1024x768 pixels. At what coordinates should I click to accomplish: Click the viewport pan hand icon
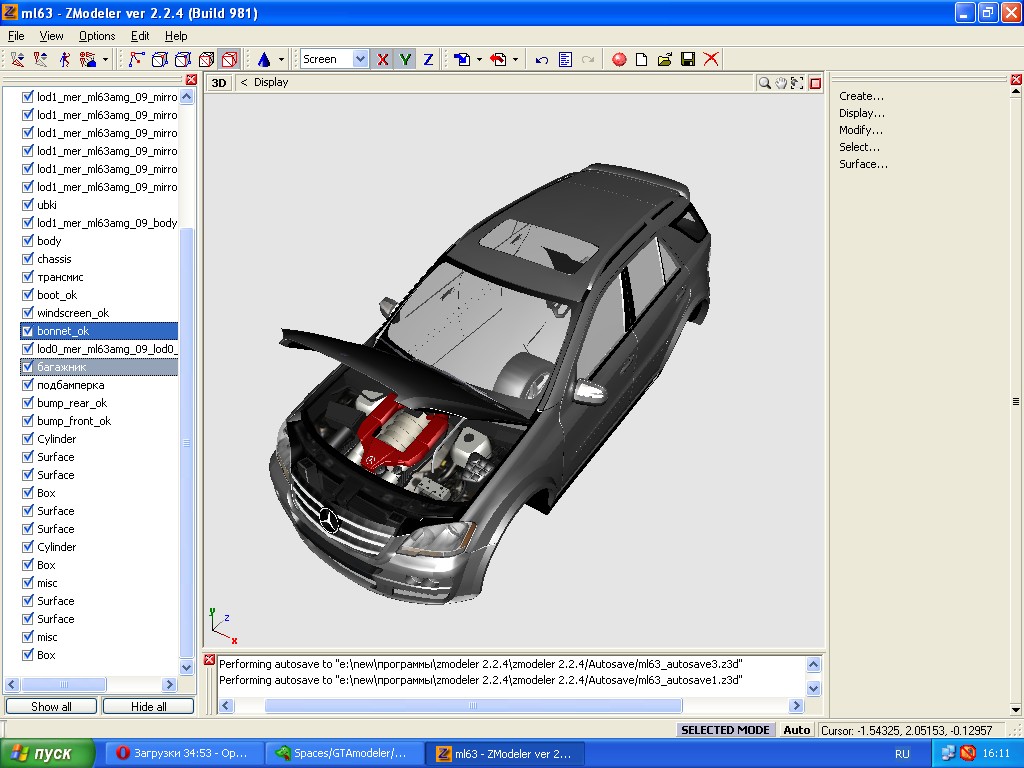point(780,83)
